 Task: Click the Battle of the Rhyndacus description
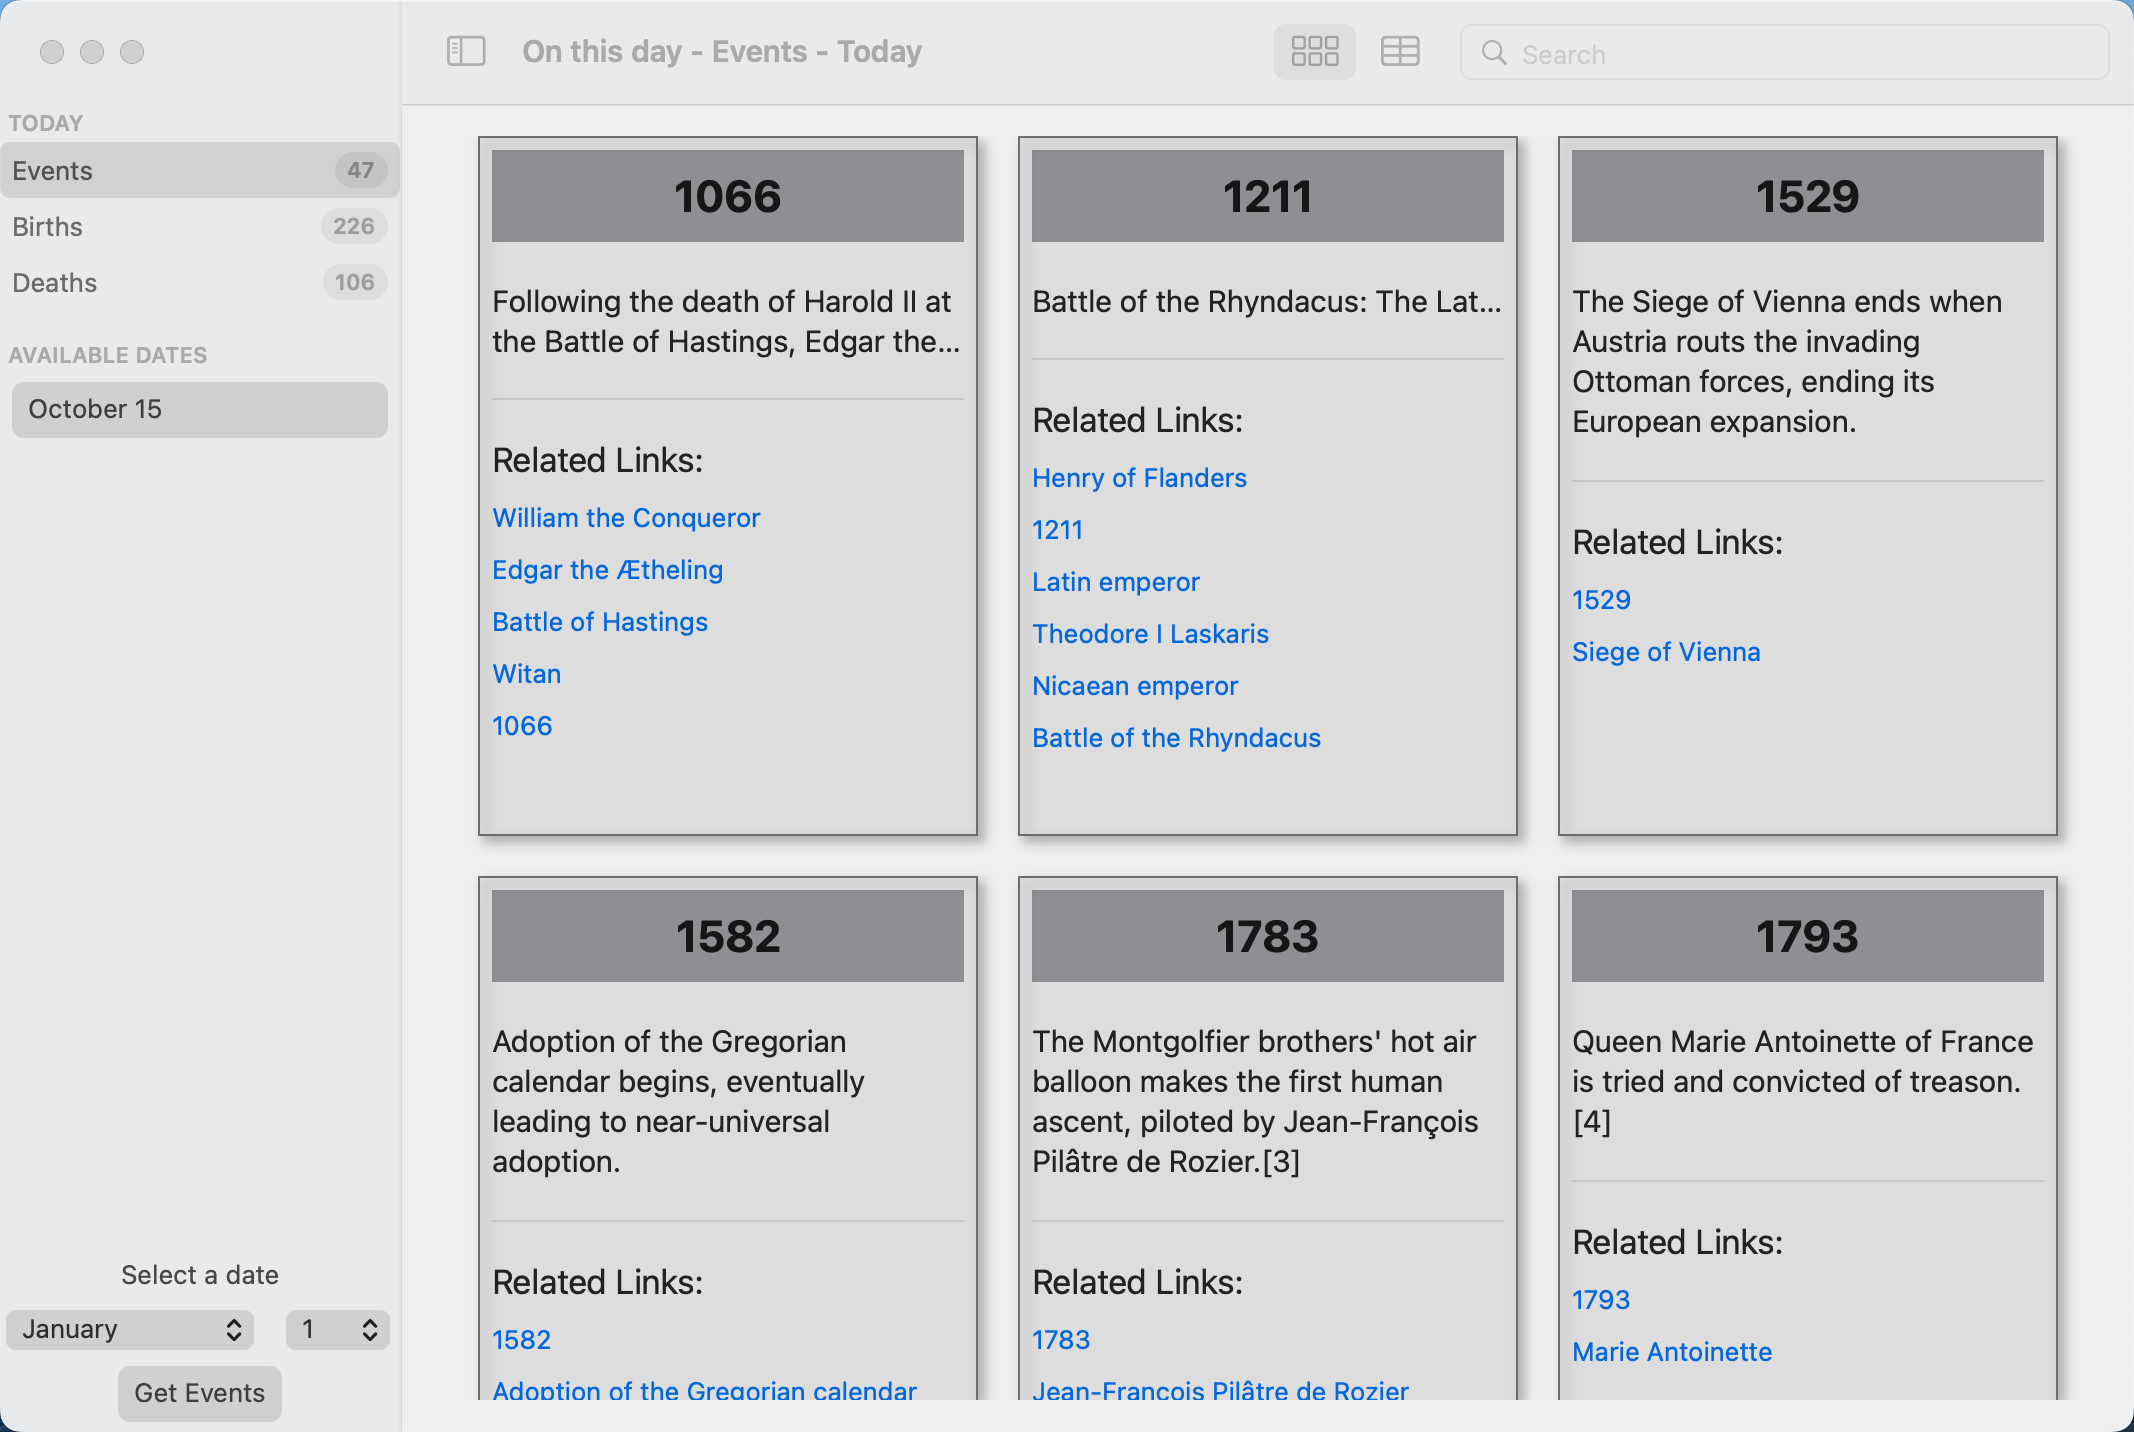(1267, 302)
